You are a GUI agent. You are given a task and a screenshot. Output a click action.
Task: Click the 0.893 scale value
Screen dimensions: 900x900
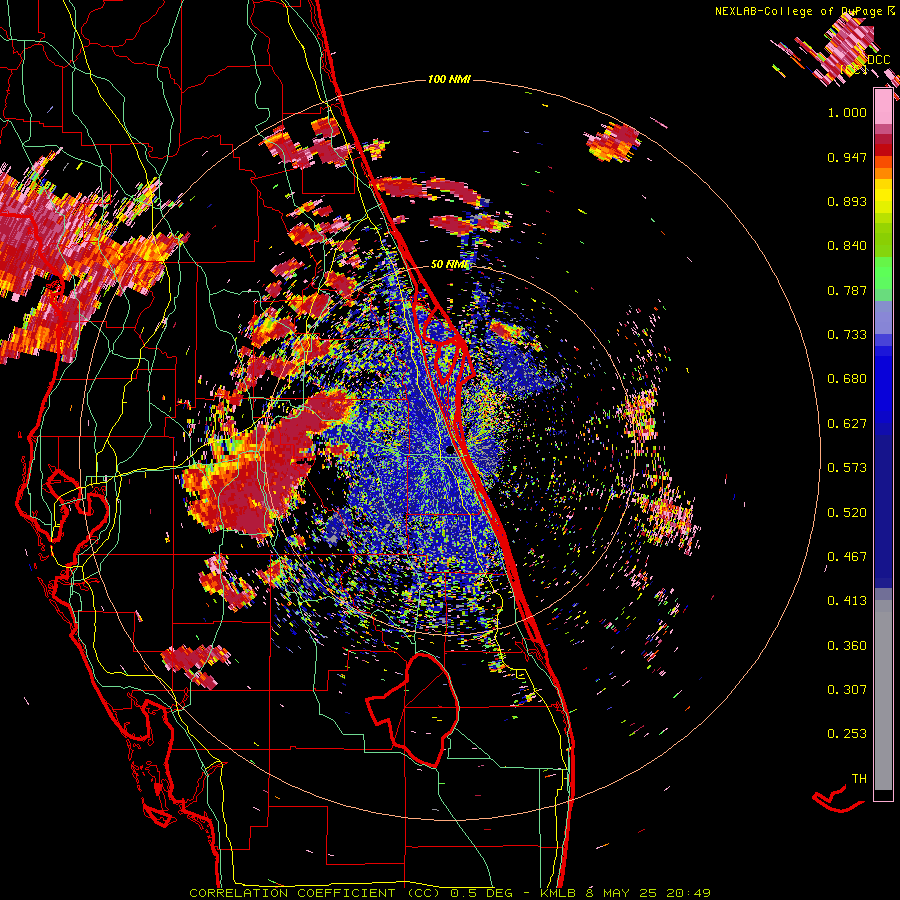click(x=847, y=201)
